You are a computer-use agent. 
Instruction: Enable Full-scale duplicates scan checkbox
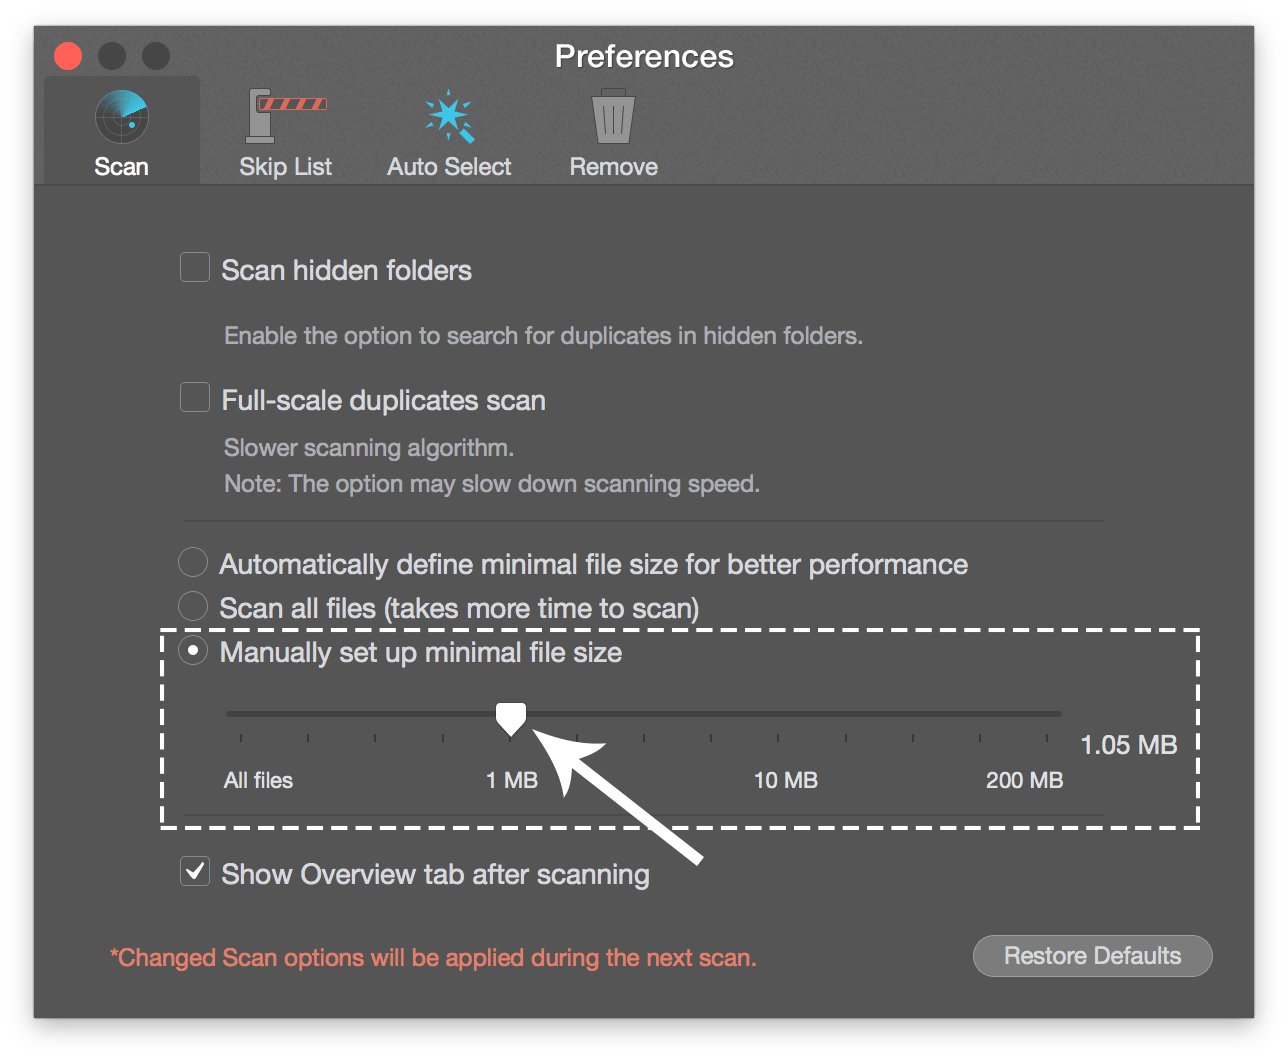194,398
